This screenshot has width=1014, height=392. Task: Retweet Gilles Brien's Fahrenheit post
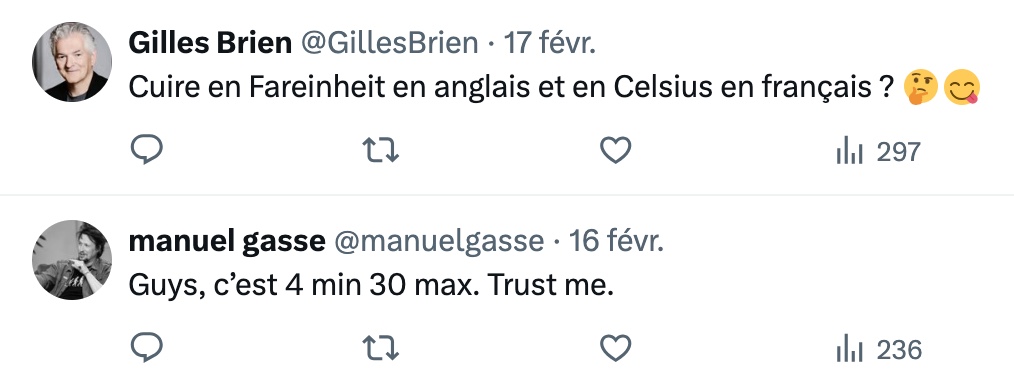pyautogui.click(x=380, y=151)
